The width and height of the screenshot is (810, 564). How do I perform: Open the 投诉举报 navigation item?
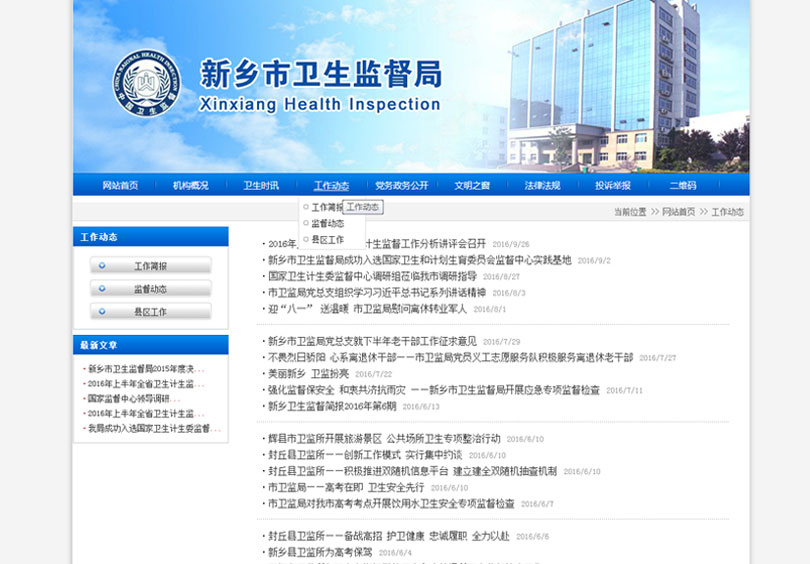[613, 185]
